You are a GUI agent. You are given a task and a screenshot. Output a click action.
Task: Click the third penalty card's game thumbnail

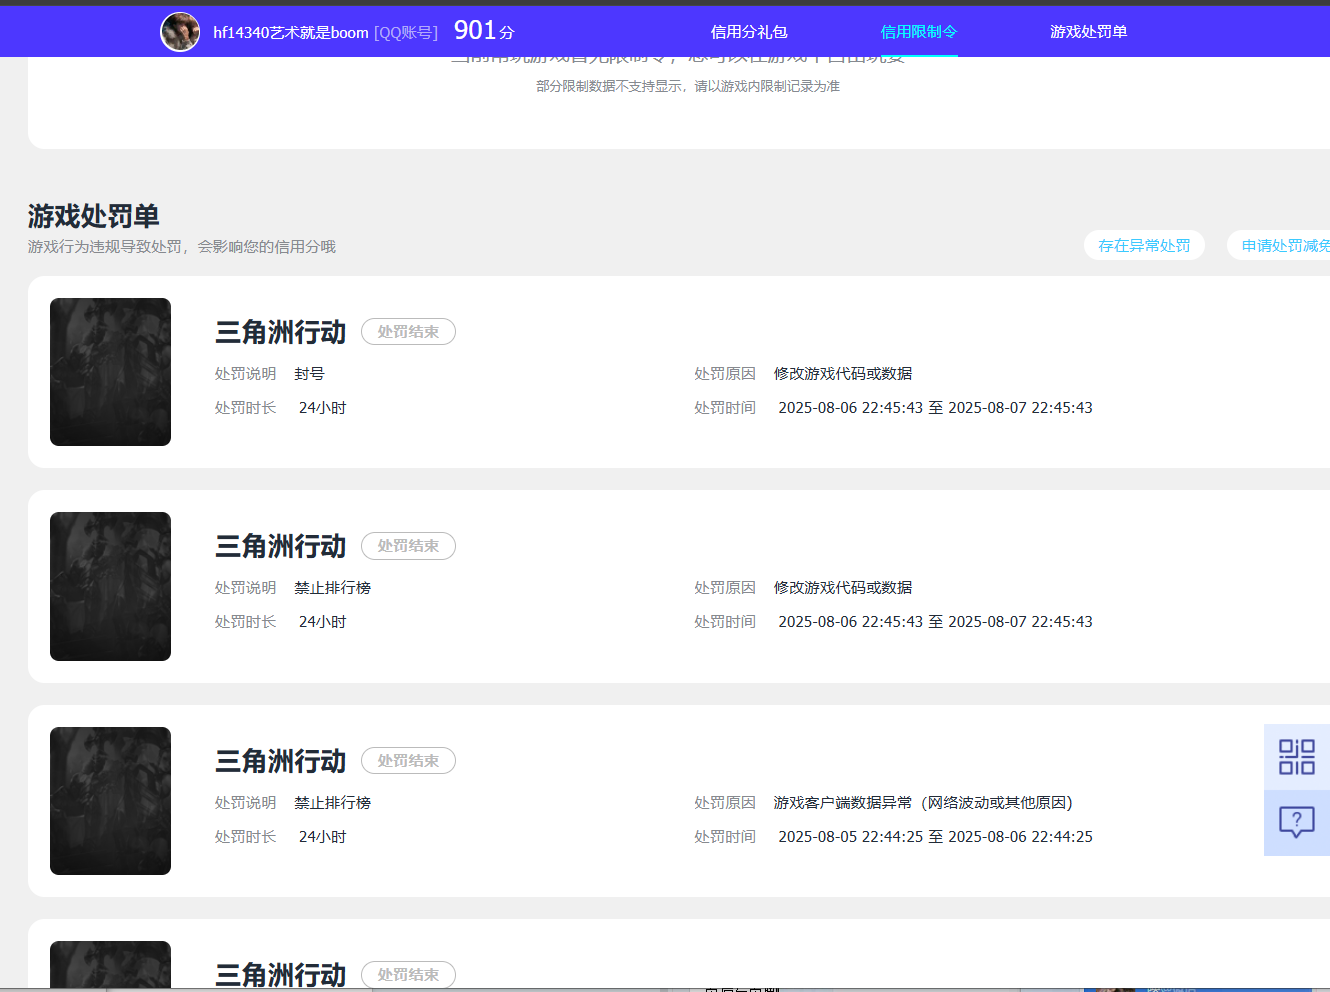pyautogui.click(x=110, y=800)
